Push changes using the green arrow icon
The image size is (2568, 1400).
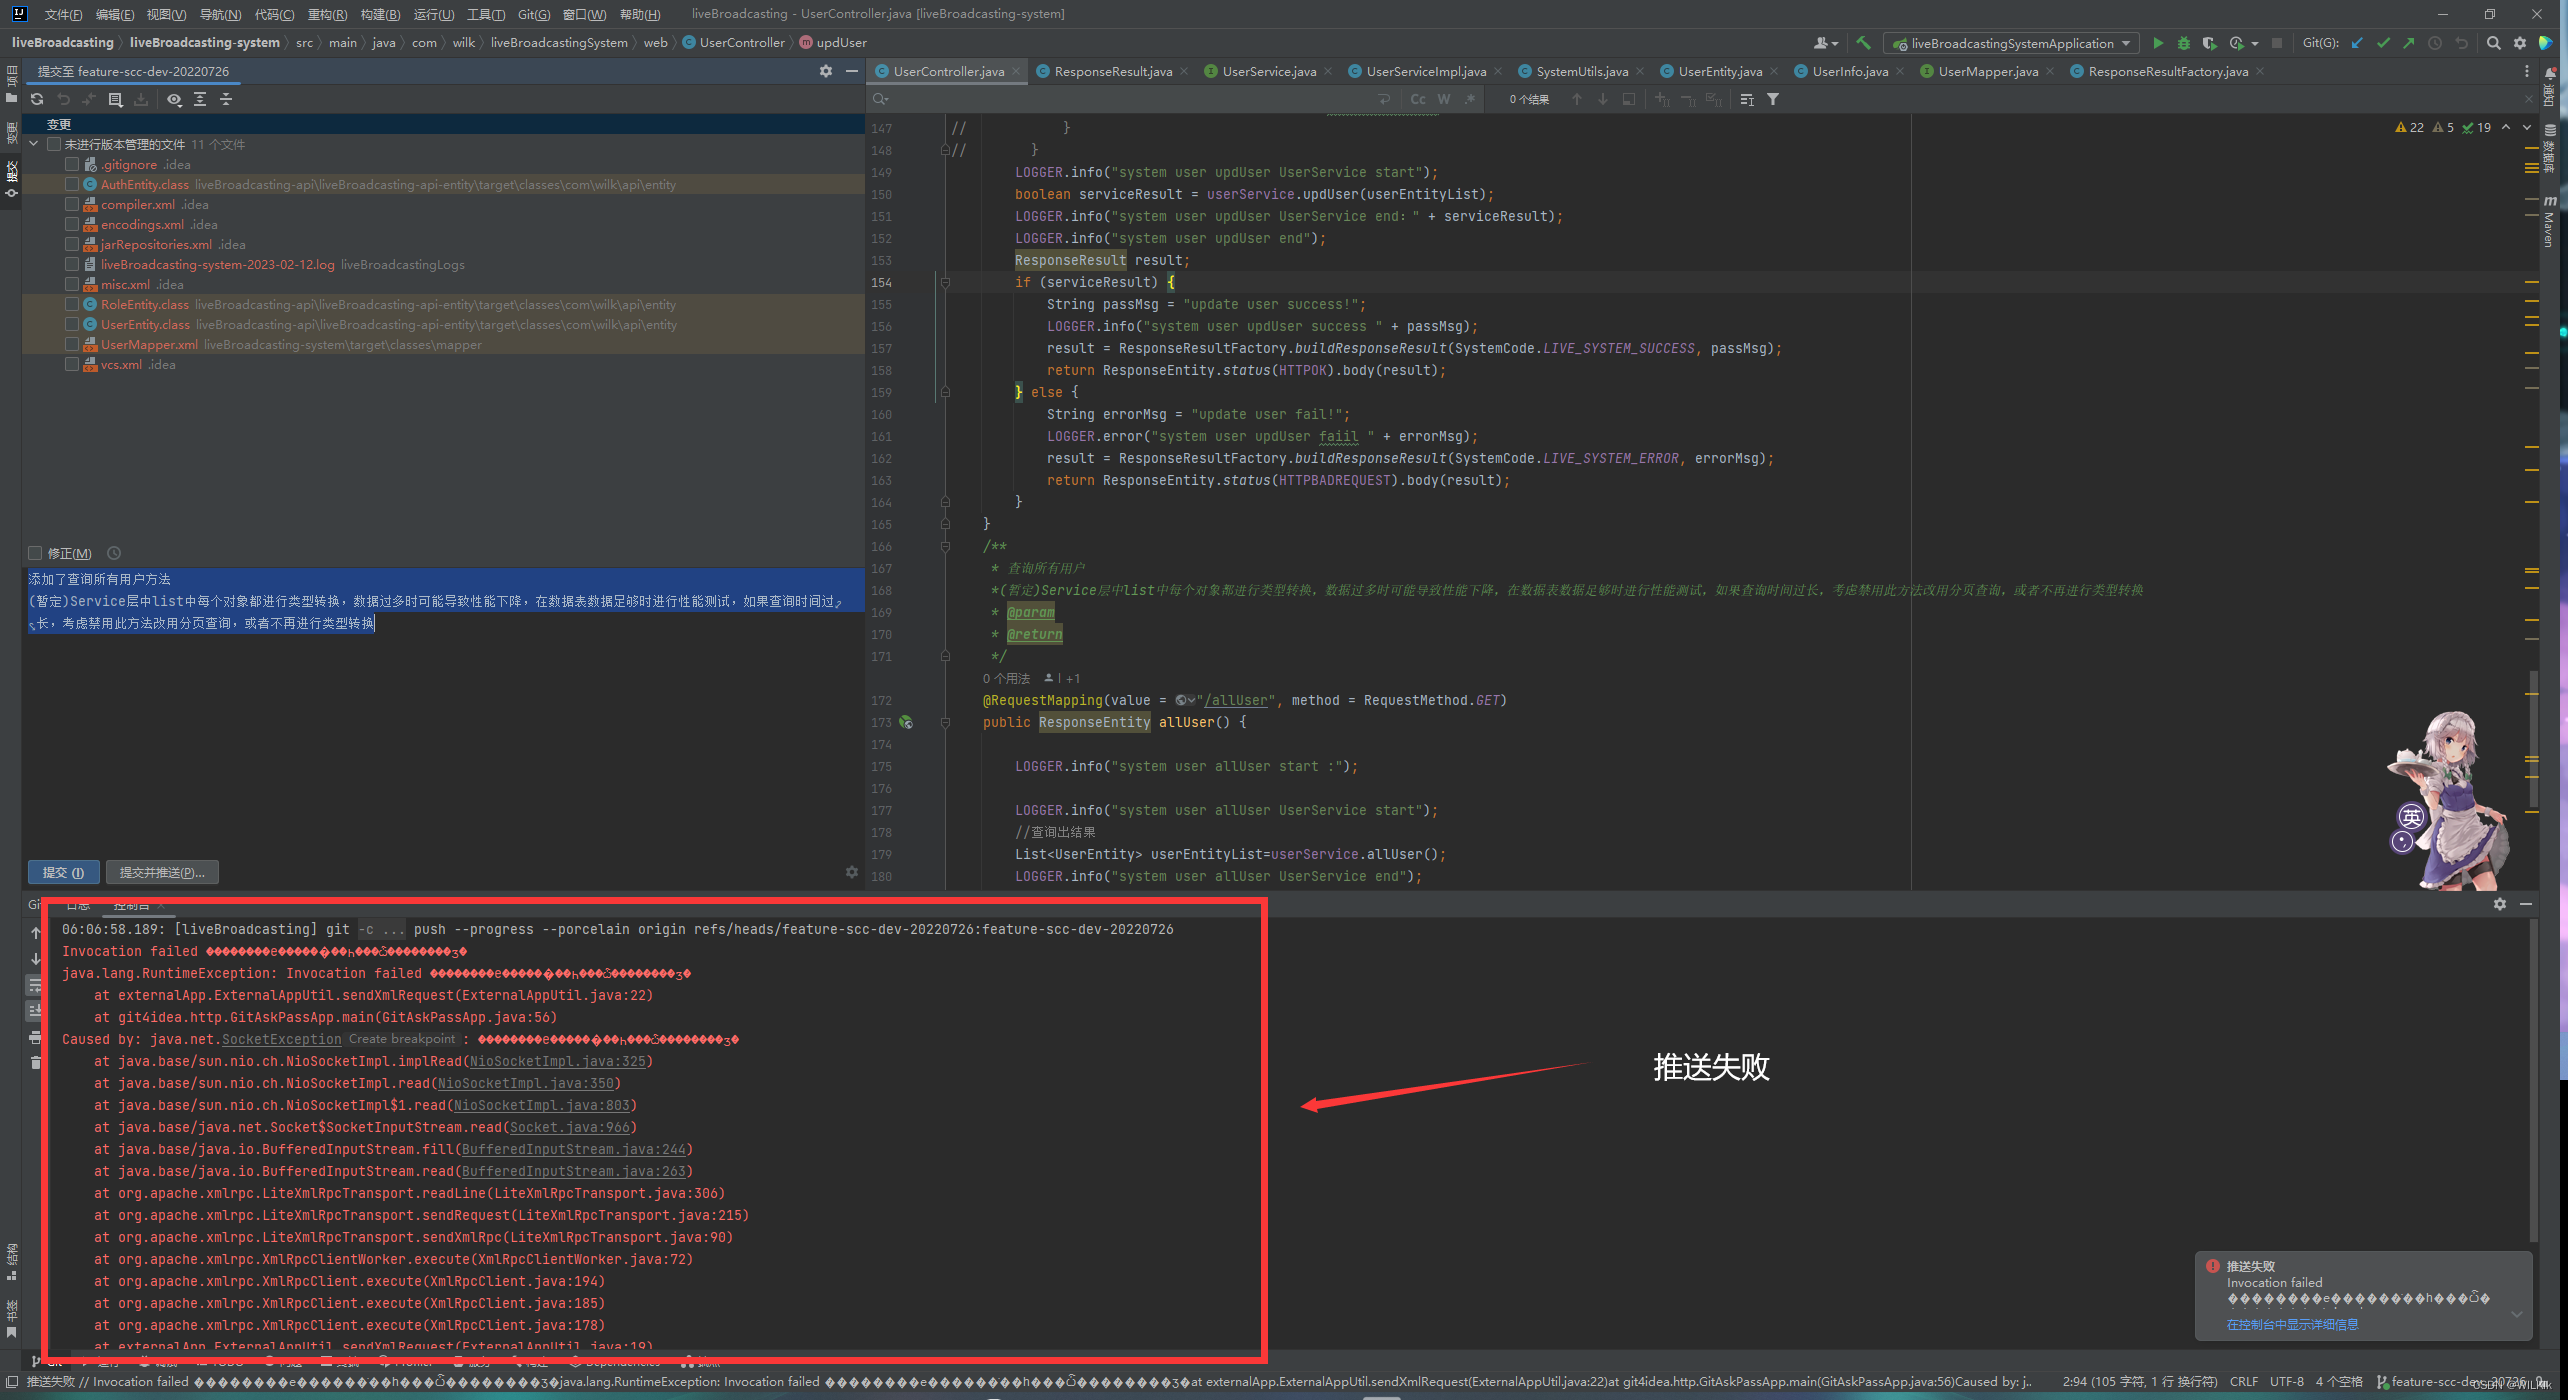2409,43
